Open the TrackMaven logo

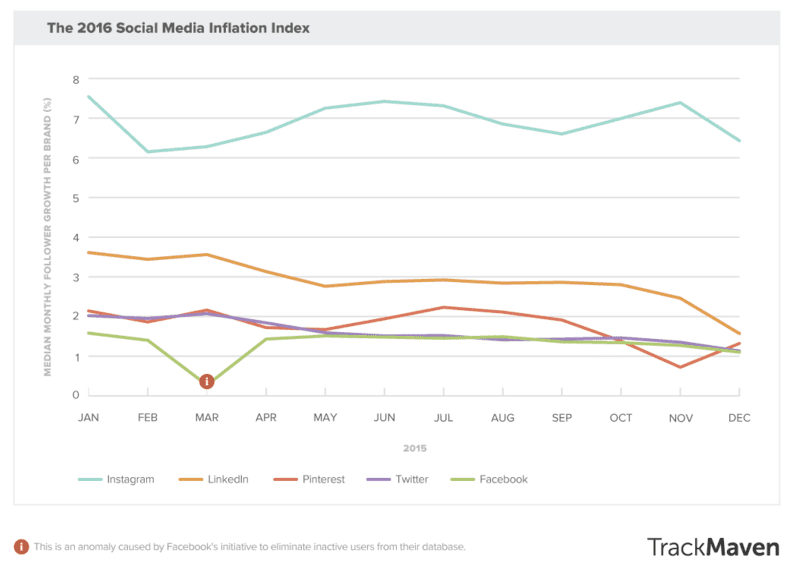pos(711,546)
